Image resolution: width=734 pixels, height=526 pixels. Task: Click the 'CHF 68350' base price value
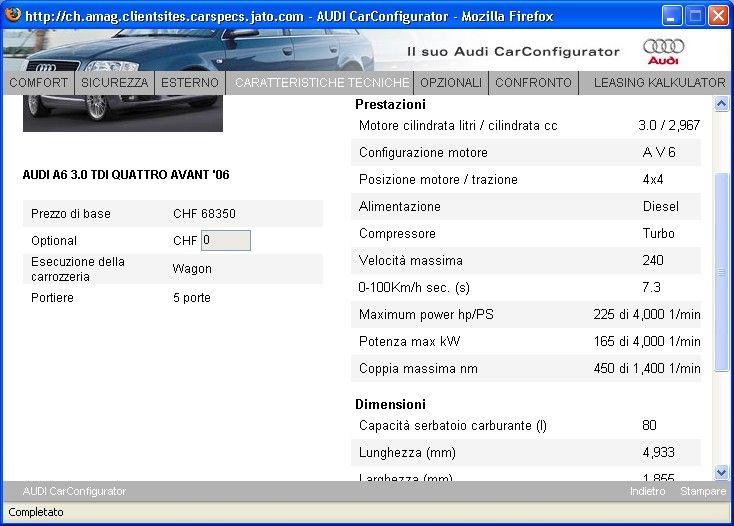tap(204, 214)
